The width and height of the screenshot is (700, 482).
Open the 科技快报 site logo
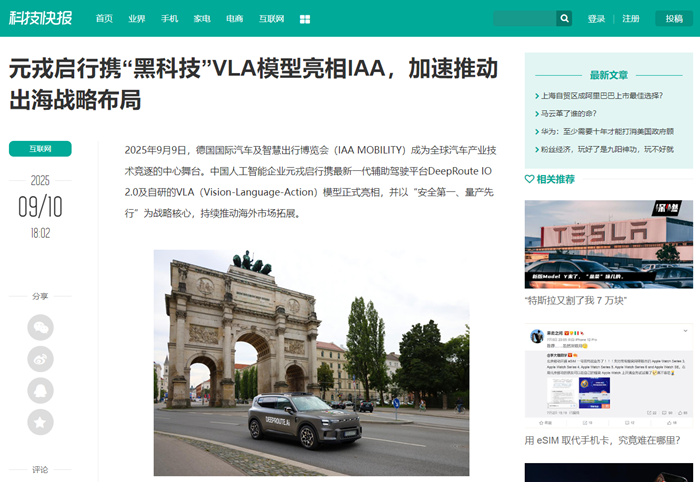41,18
